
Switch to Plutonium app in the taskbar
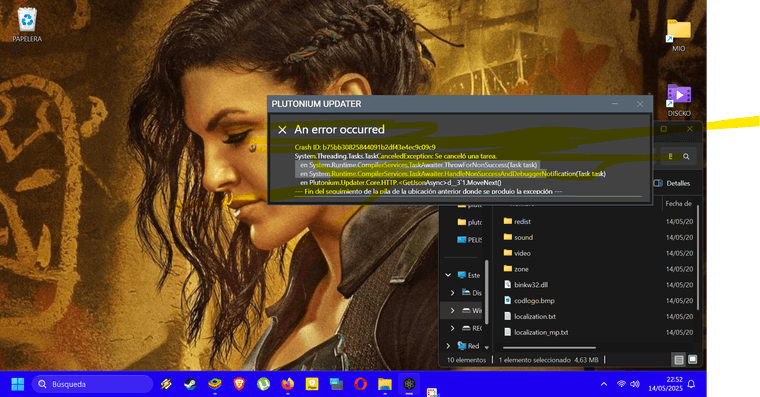point(409,384)
